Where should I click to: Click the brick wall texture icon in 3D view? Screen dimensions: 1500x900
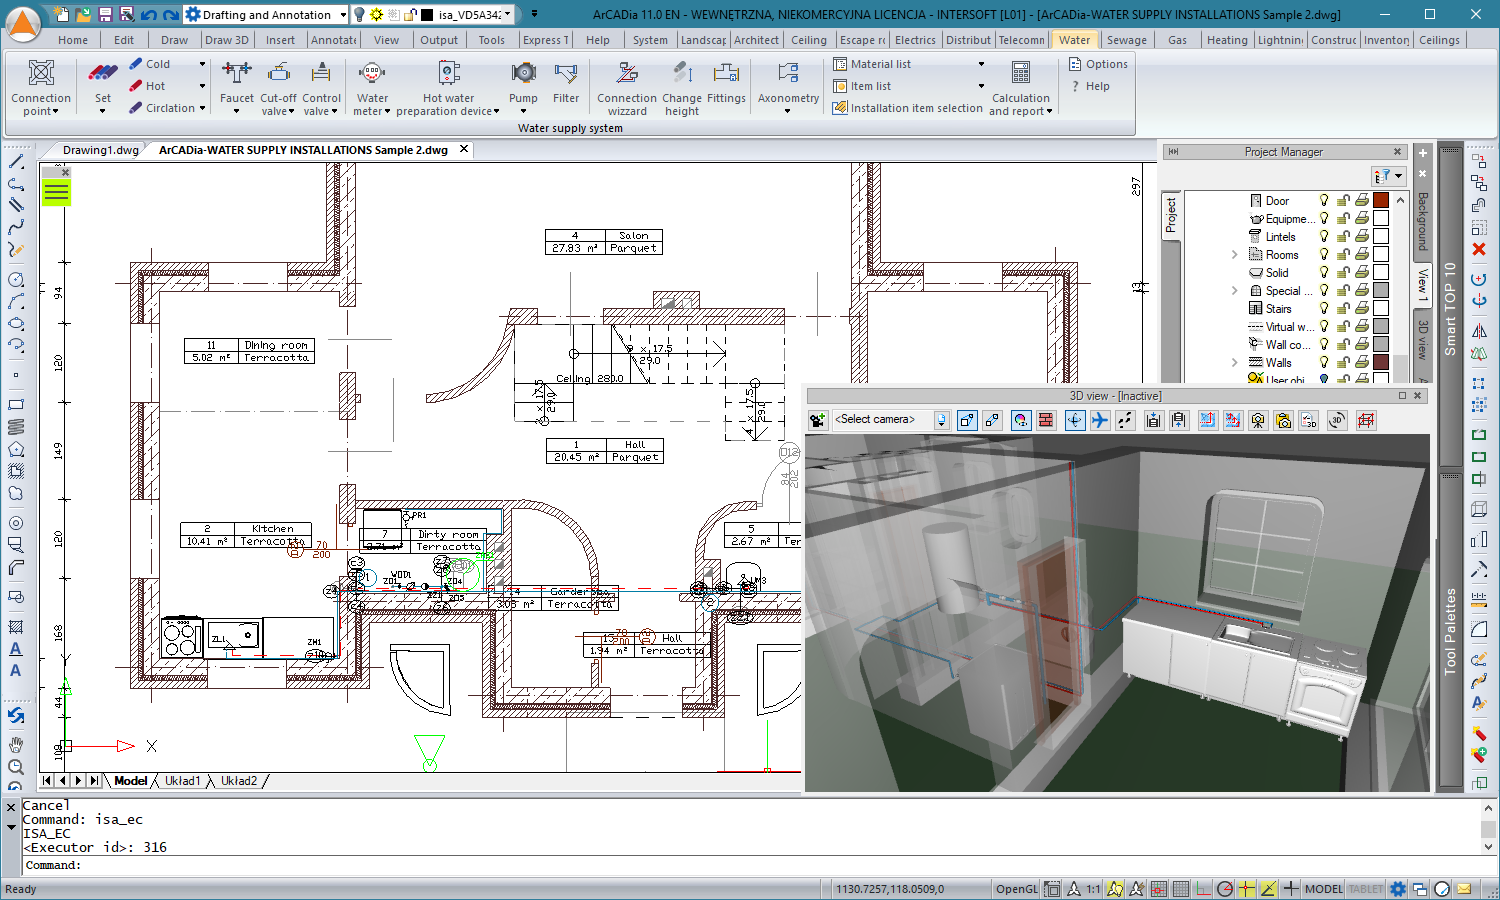coord(1046,420)
